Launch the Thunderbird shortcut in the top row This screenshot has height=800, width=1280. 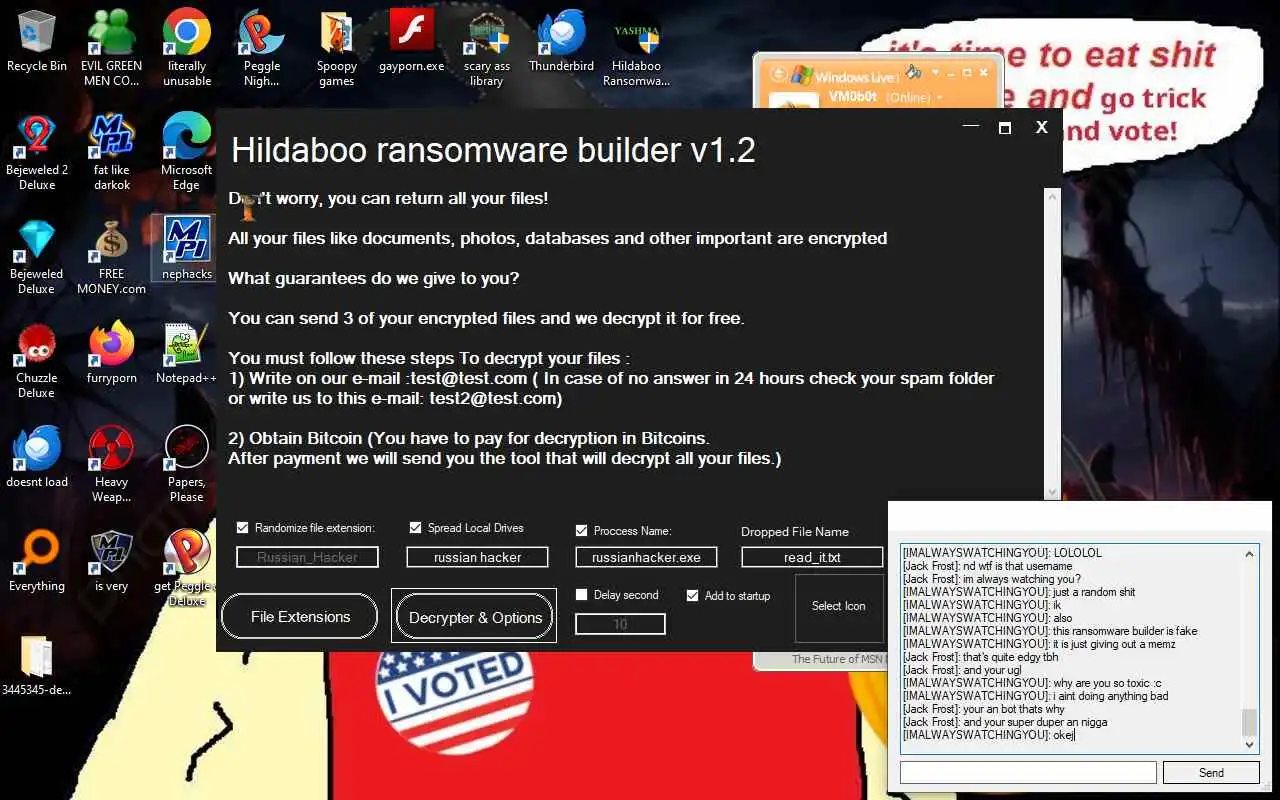562,40
